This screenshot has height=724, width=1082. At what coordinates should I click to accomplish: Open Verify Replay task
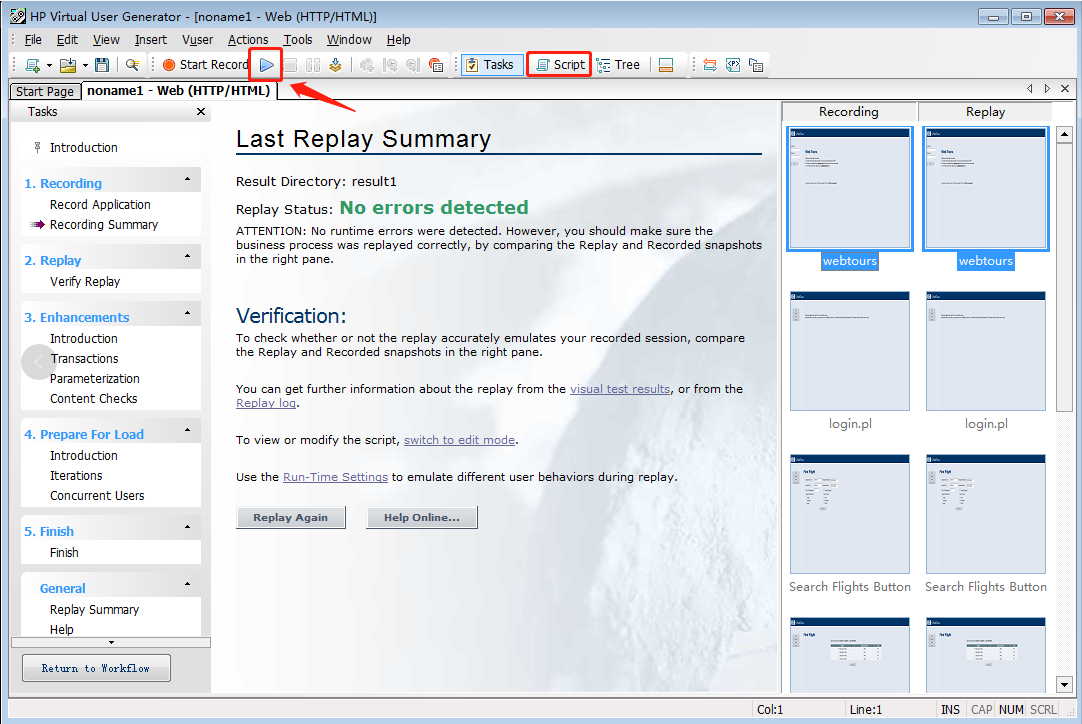pyautogui.click(x=85, y=282)
